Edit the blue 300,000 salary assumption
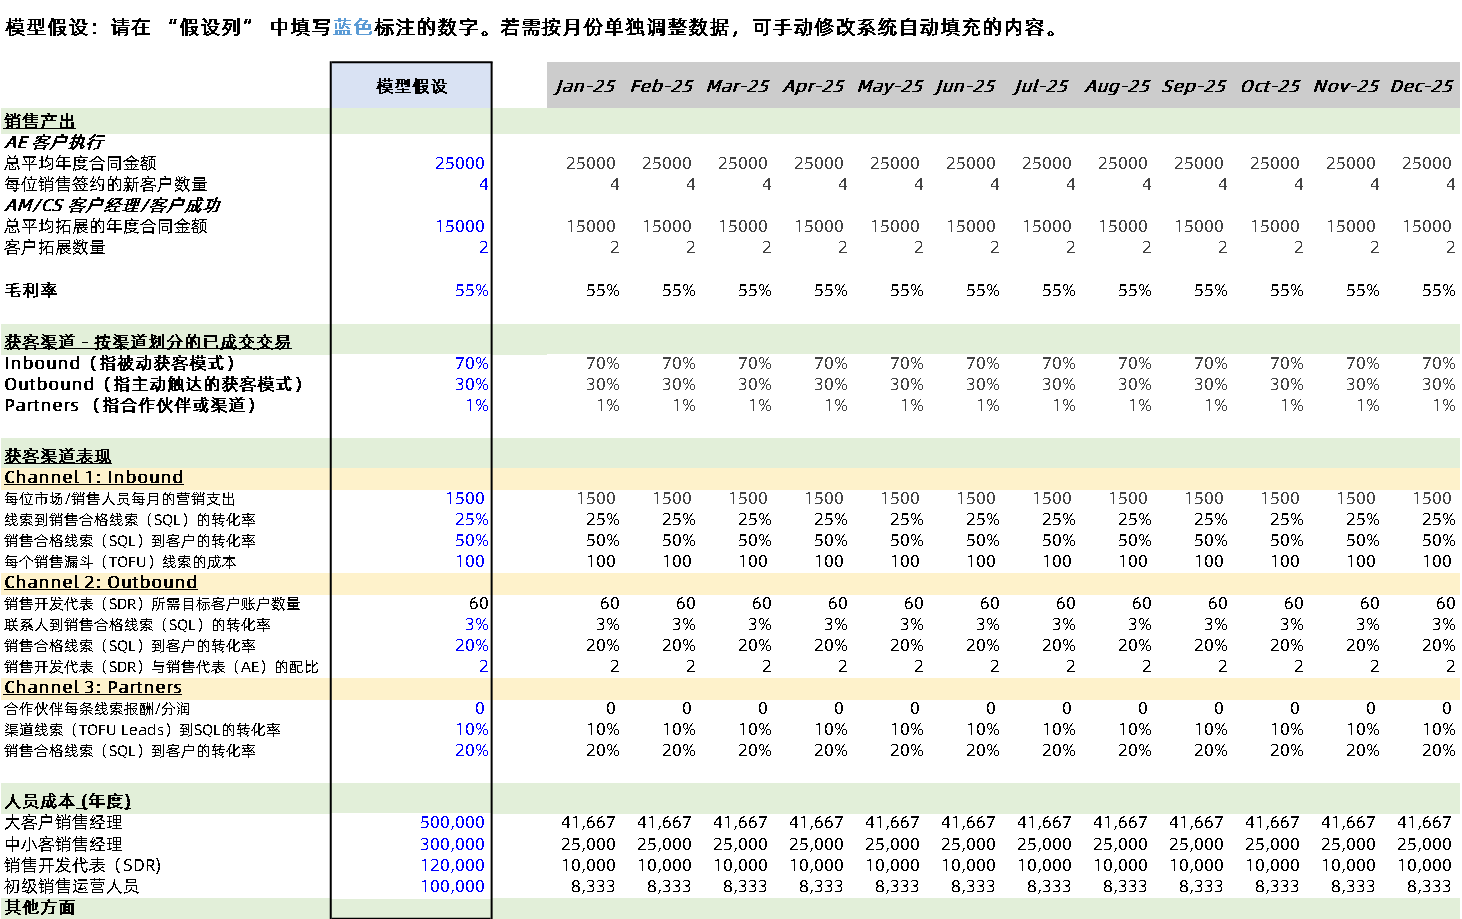 coord(452,844)
